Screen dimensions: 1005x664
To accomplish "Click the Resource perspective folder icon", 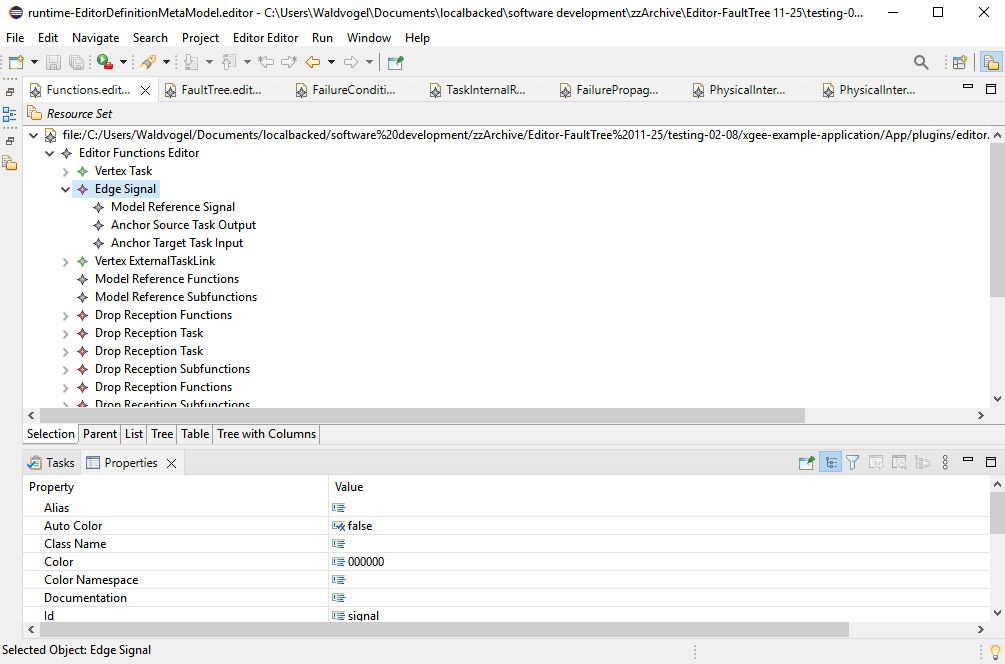I will [991, 62].
